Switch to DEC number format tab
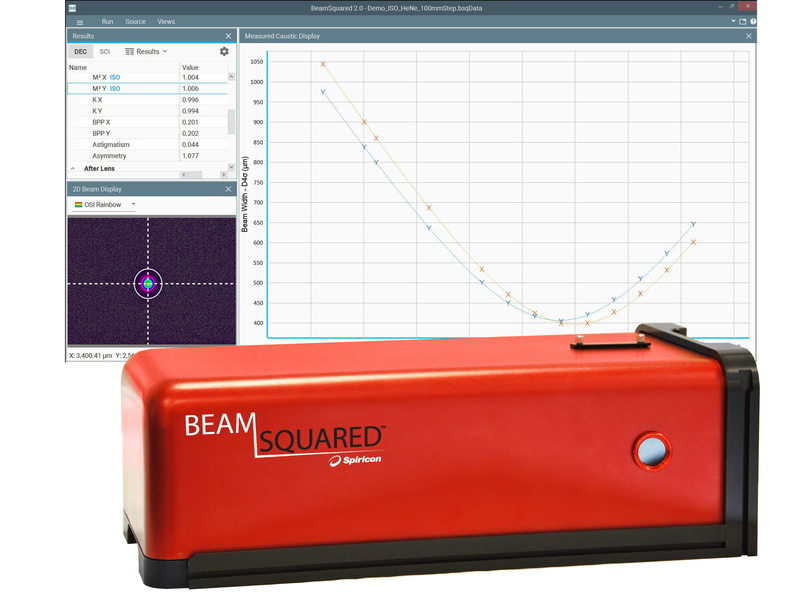This screenshot has height=600, width=800. [x=81, y=52]
